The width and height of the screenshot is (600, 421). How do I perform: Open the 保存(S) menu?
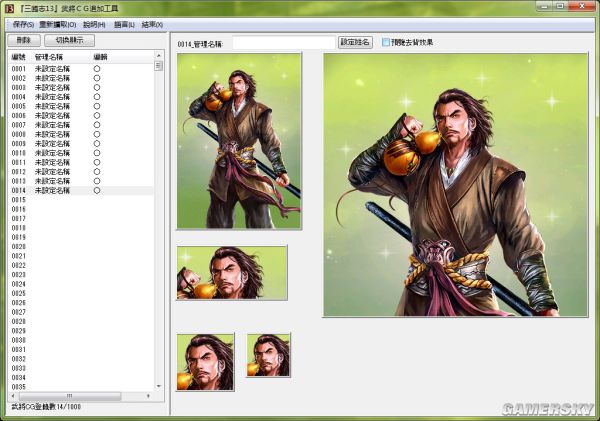(x=22, y=24)
